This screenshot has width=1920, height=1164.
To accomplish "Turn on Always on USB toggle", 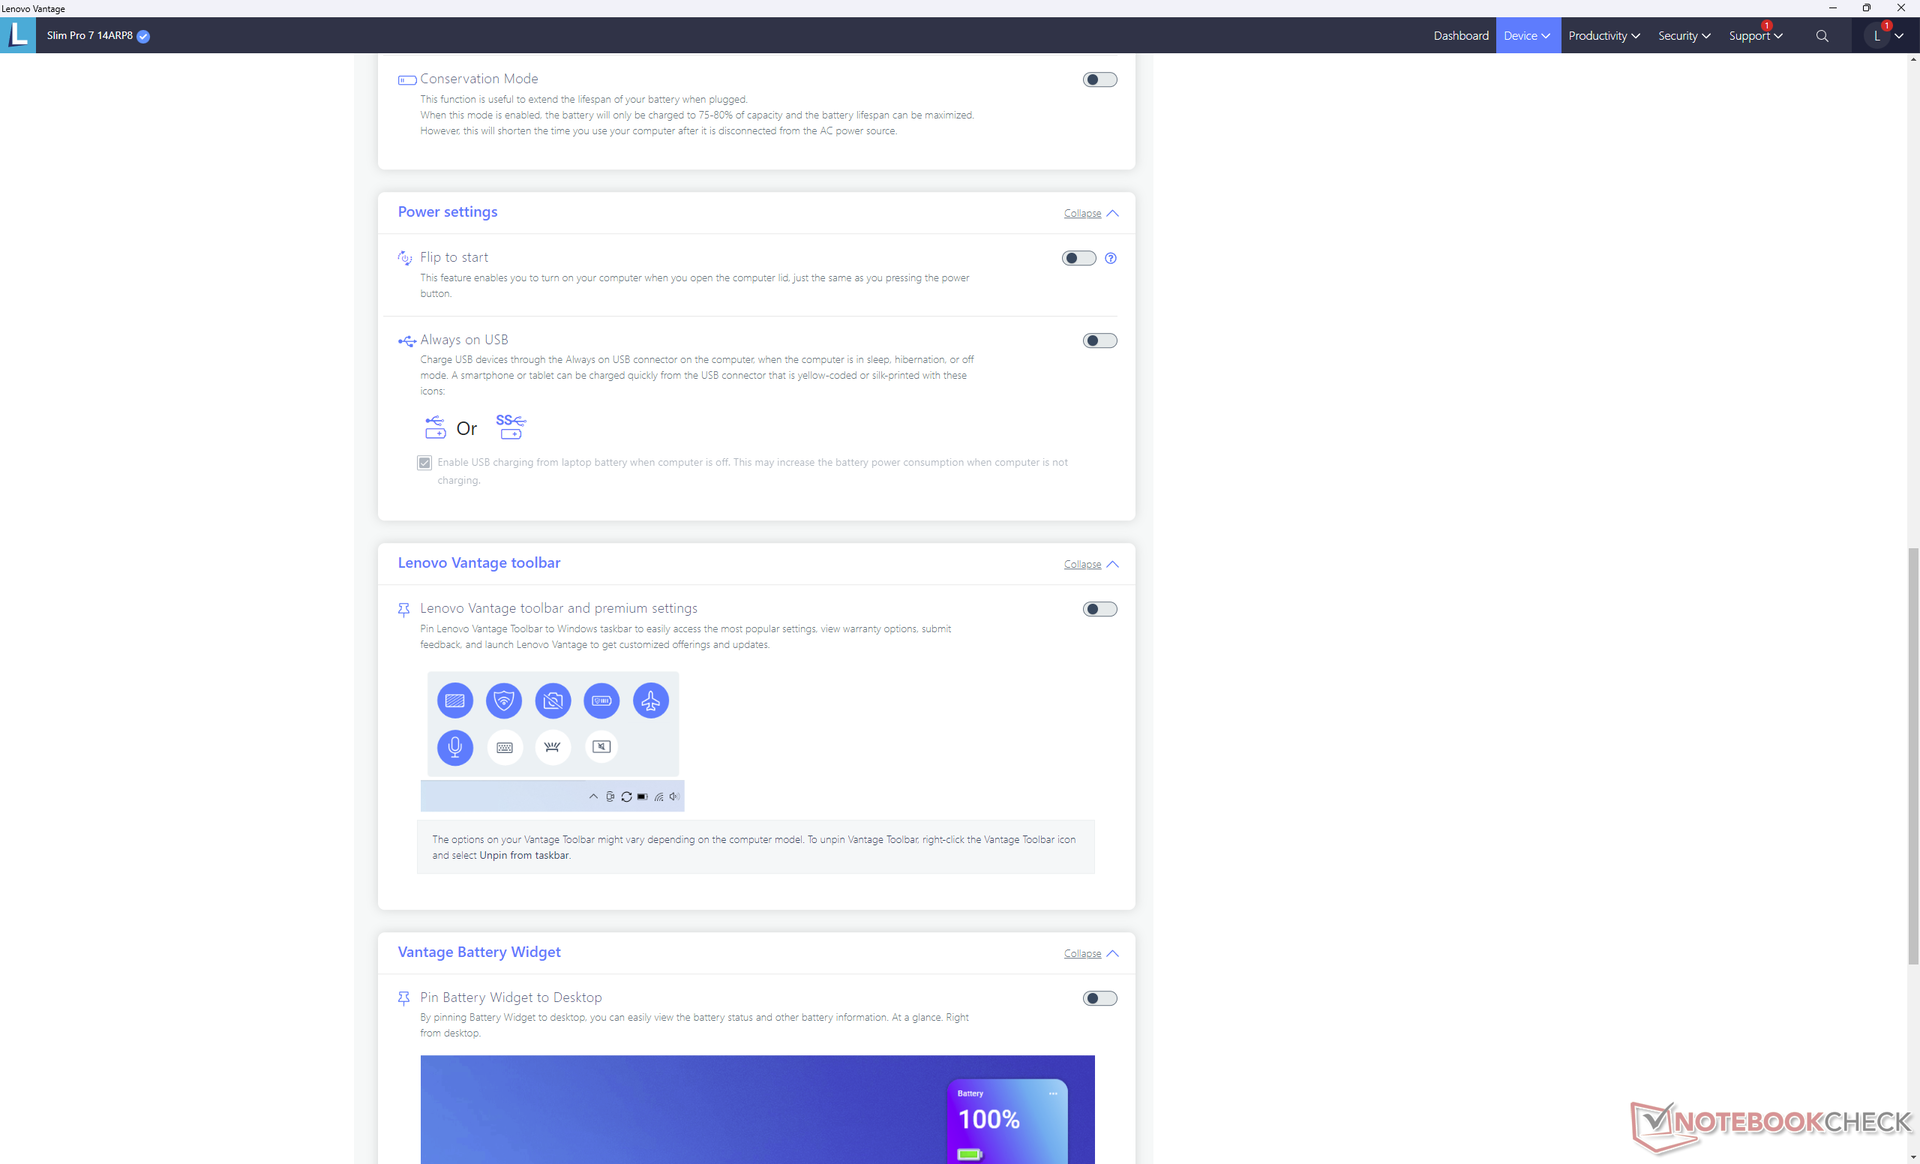I will click(x=1099, y=341).
